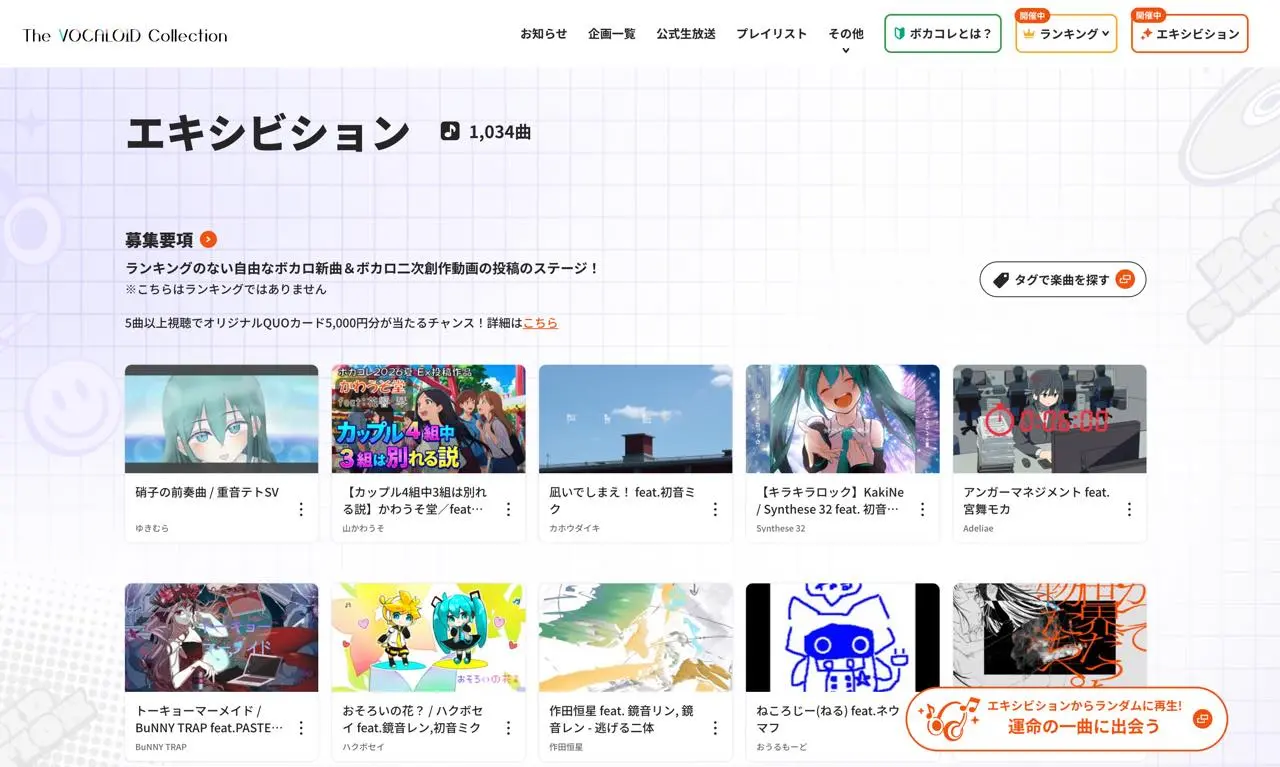Open 募集要項 orange arrow icon
The width and height of the screenshot is (1280, 767).
click(208, 239)
